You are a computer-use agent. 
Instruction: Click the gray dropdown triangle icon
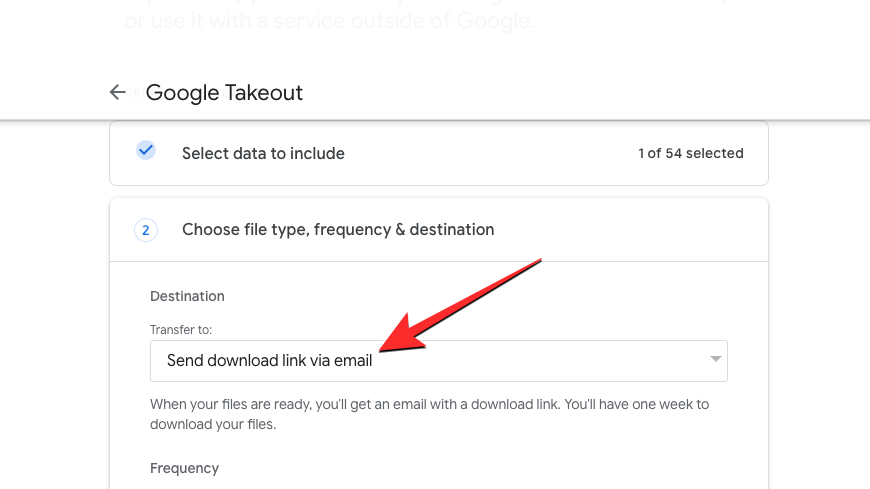click(716, 359)
